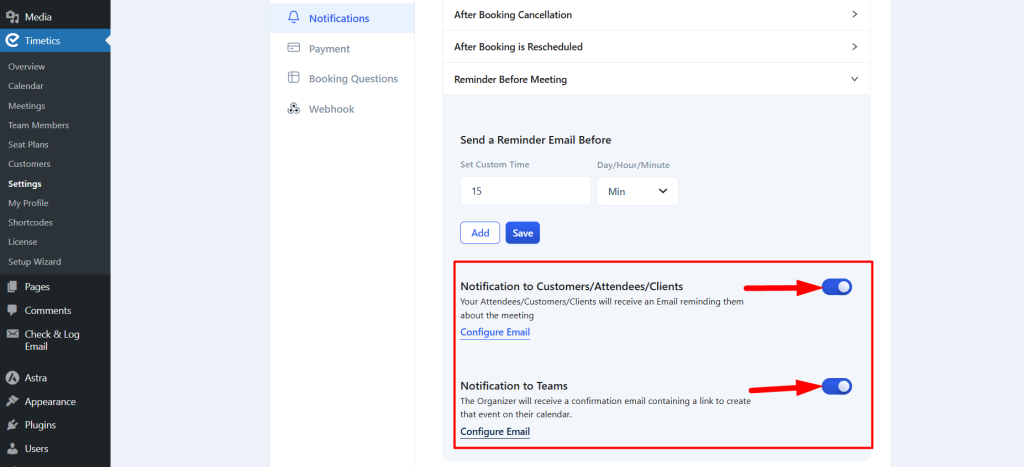Open Timetics Settings submenu item
This screenshot has height=467, width=1024.
pos(25,184)
